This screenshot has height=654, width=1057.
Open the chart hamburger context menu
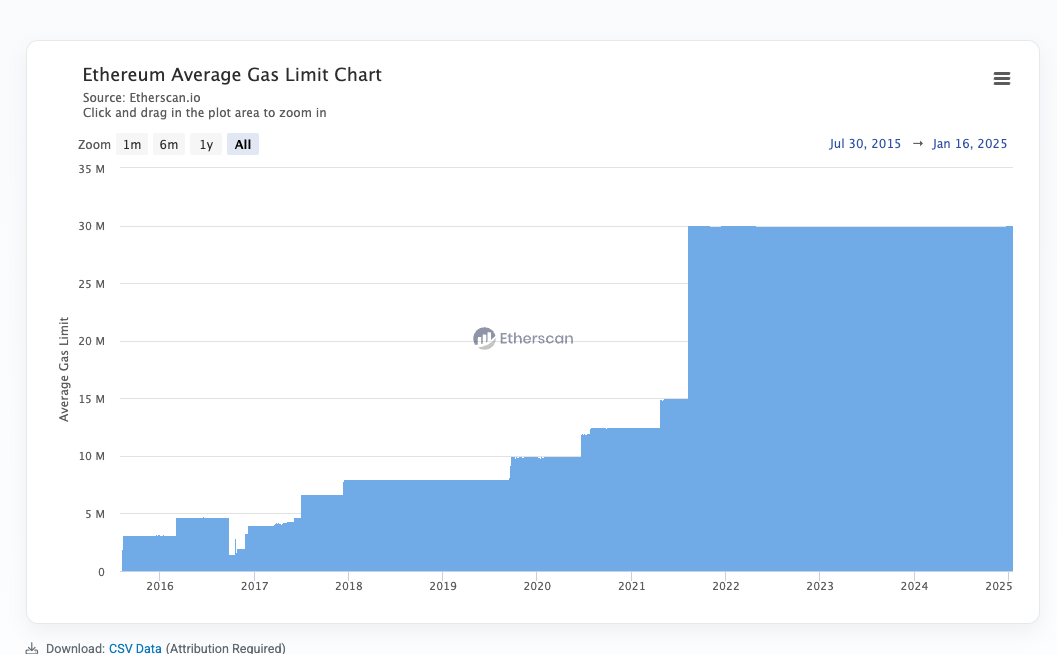click(1002, 79)
